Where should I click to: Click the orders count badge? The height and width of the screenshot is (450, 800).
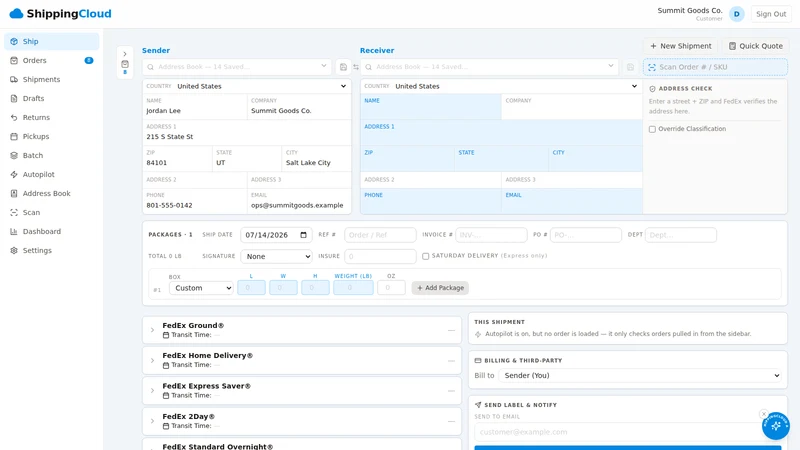coord(89,60)
